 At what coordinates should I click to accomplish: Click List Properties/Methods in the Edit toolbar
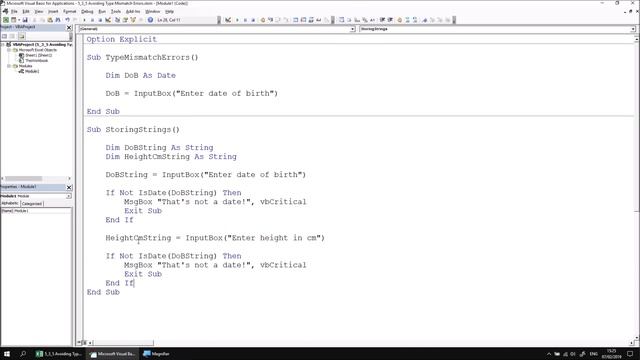[x=341, y=20]
